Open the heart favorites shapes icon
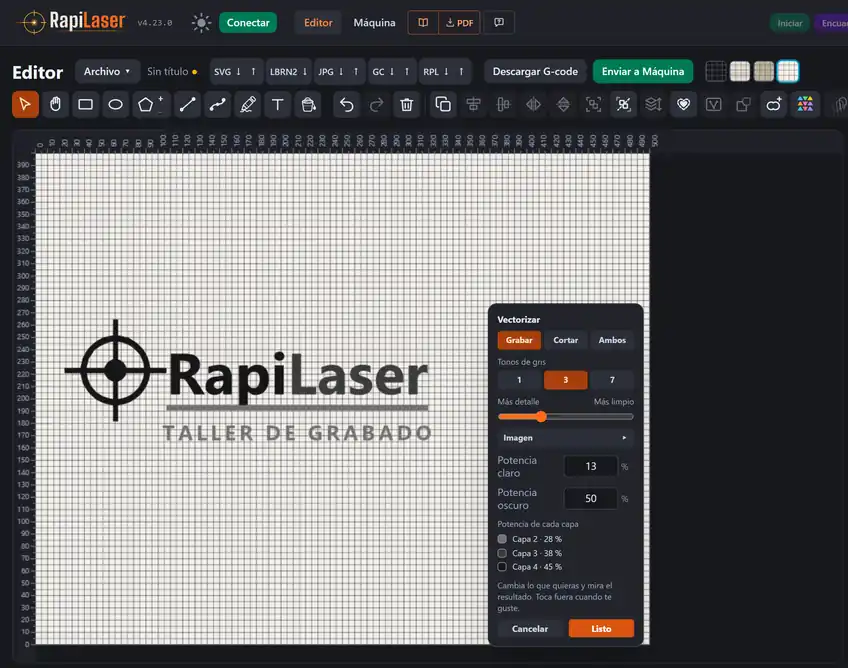Viewport: 848px width, 668px height. pyautogui.click(x=684, y=104)
